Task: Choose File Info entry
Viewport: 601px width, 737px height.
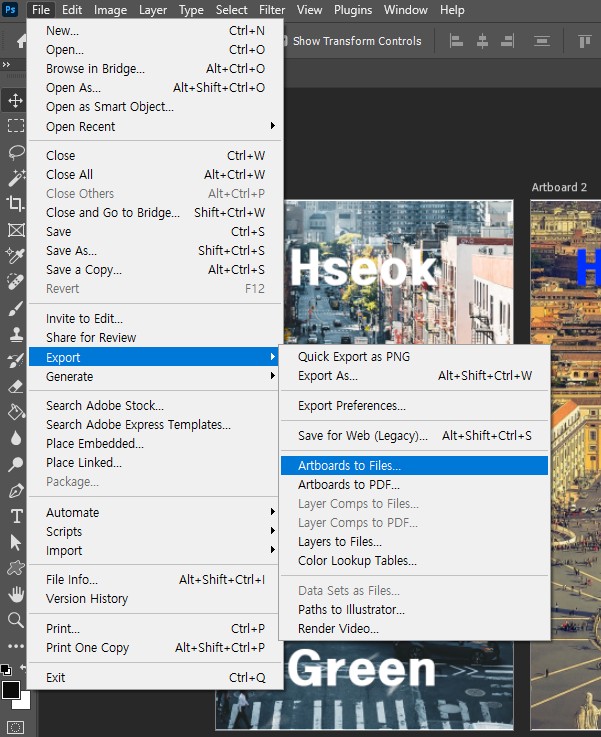Action: [154, 580]
